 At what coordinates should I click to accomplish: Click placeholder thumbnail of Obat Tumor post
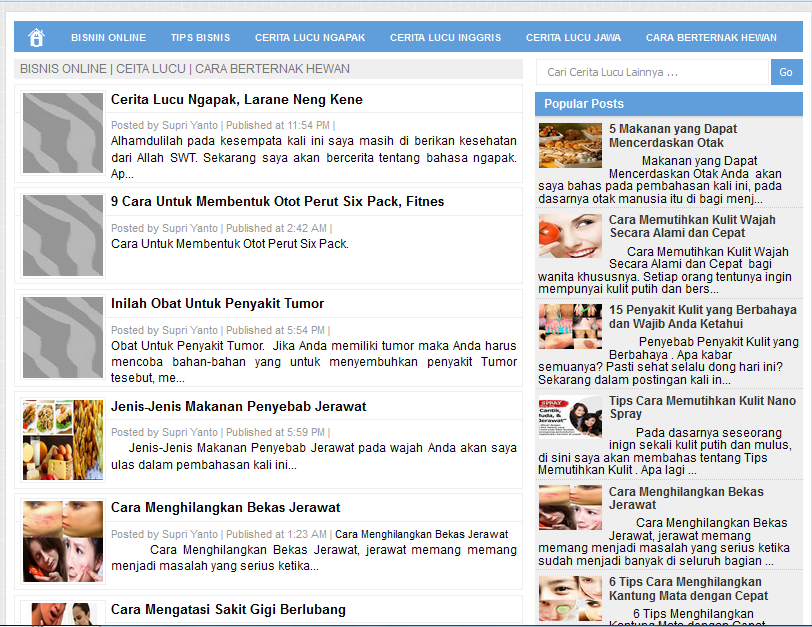63,337
